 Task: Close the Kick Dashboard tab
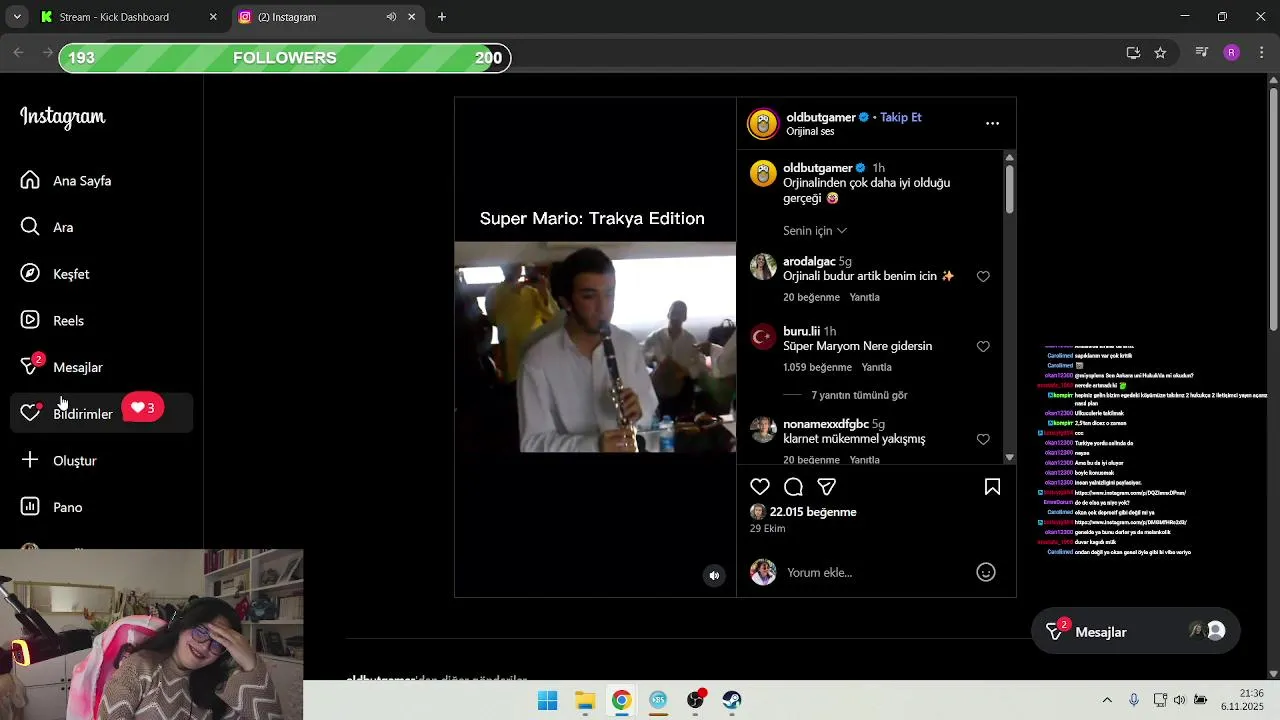point(213,17)
